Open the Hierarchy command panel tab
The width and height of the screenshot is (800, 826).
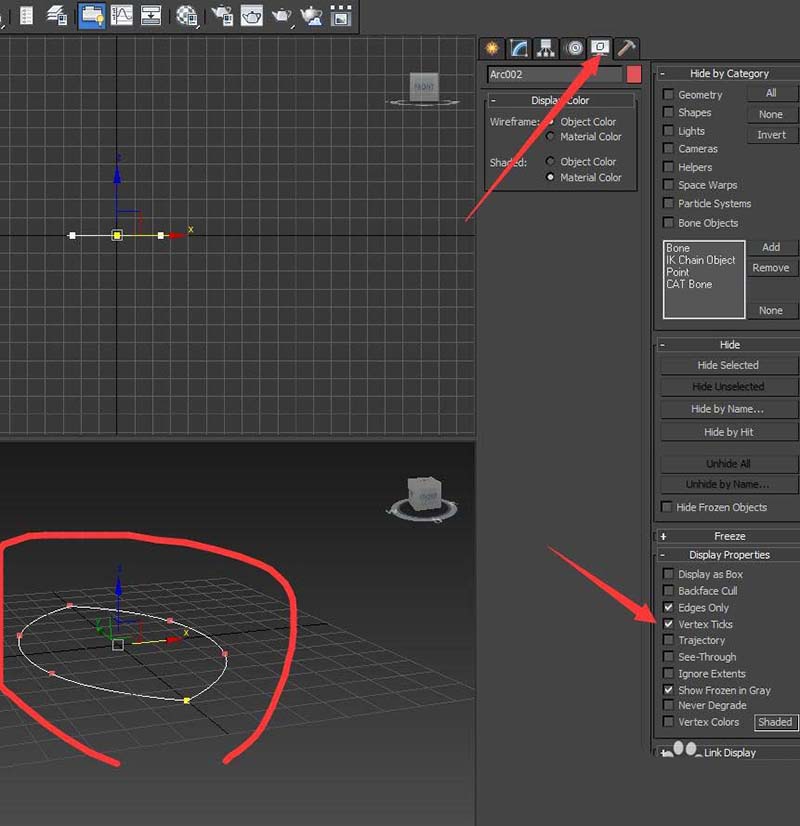(545, 48)
